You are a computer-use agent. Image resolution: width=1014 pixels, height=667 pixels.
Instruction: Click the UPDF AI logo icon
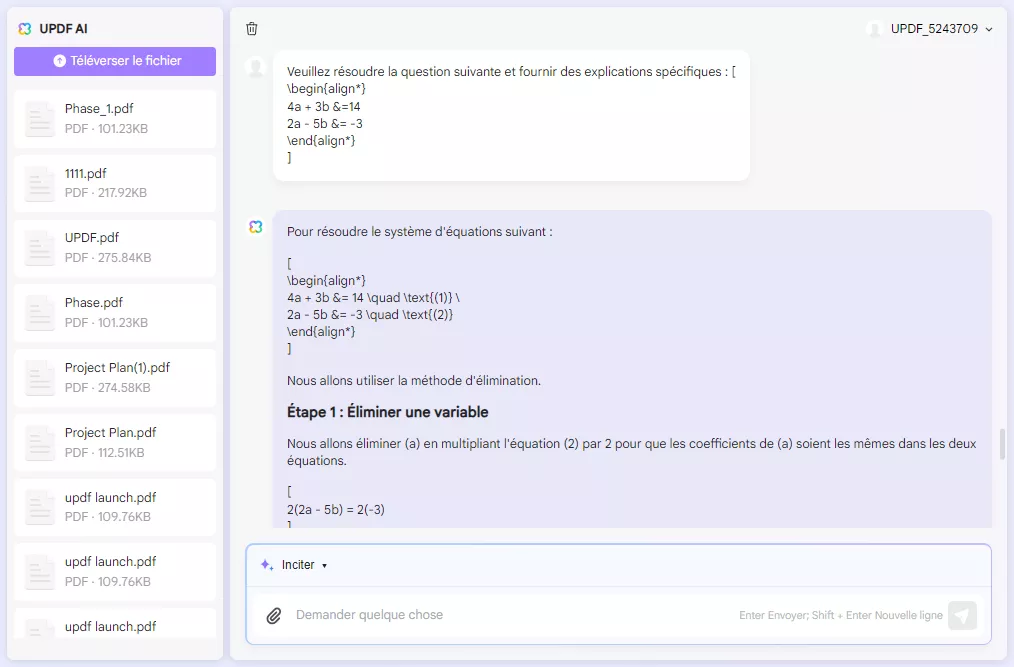[24, 29]
